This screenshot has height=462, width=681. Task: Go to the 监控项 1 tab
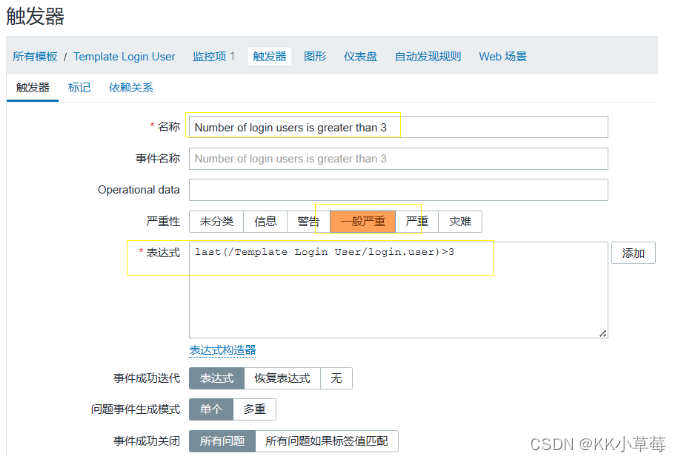214,56
